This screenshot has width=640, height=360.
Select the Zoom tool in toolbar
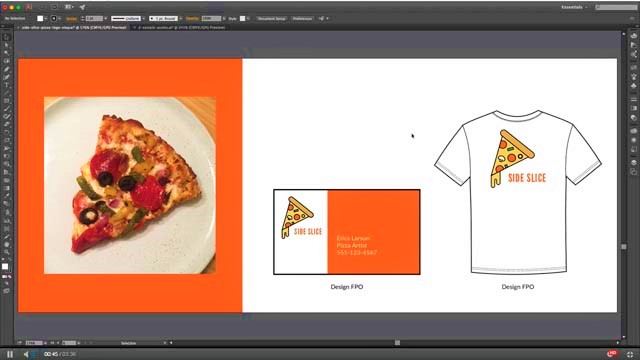click(6, 252)
